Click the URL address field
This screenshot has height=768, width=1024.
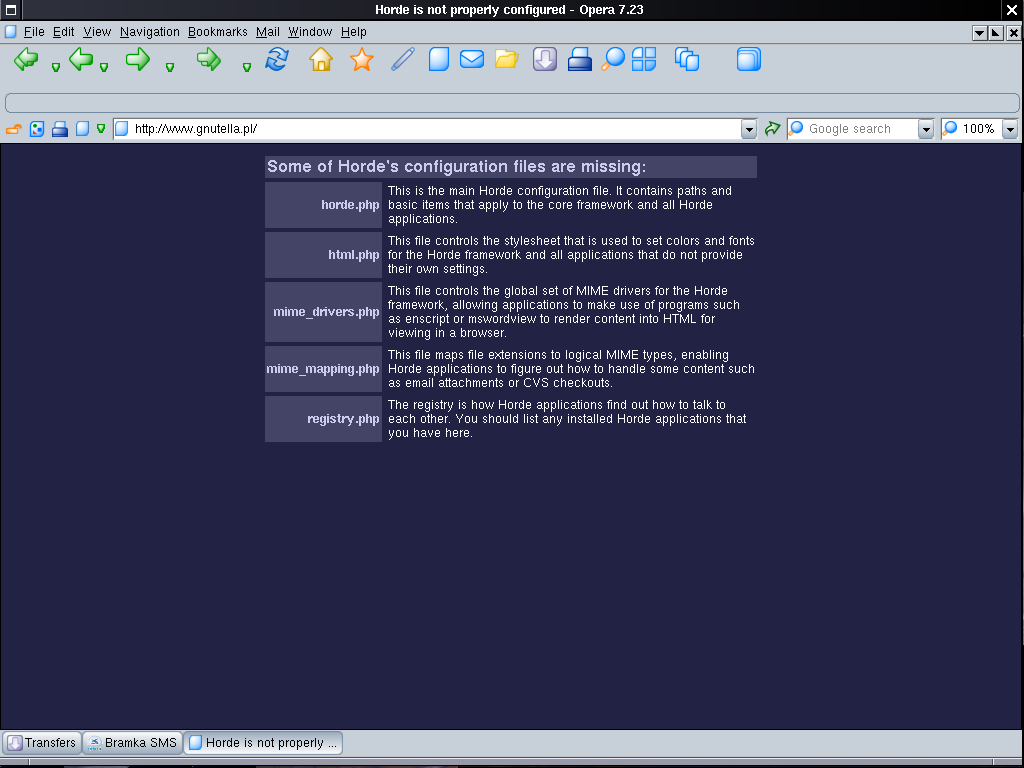[x=430, y=129]
